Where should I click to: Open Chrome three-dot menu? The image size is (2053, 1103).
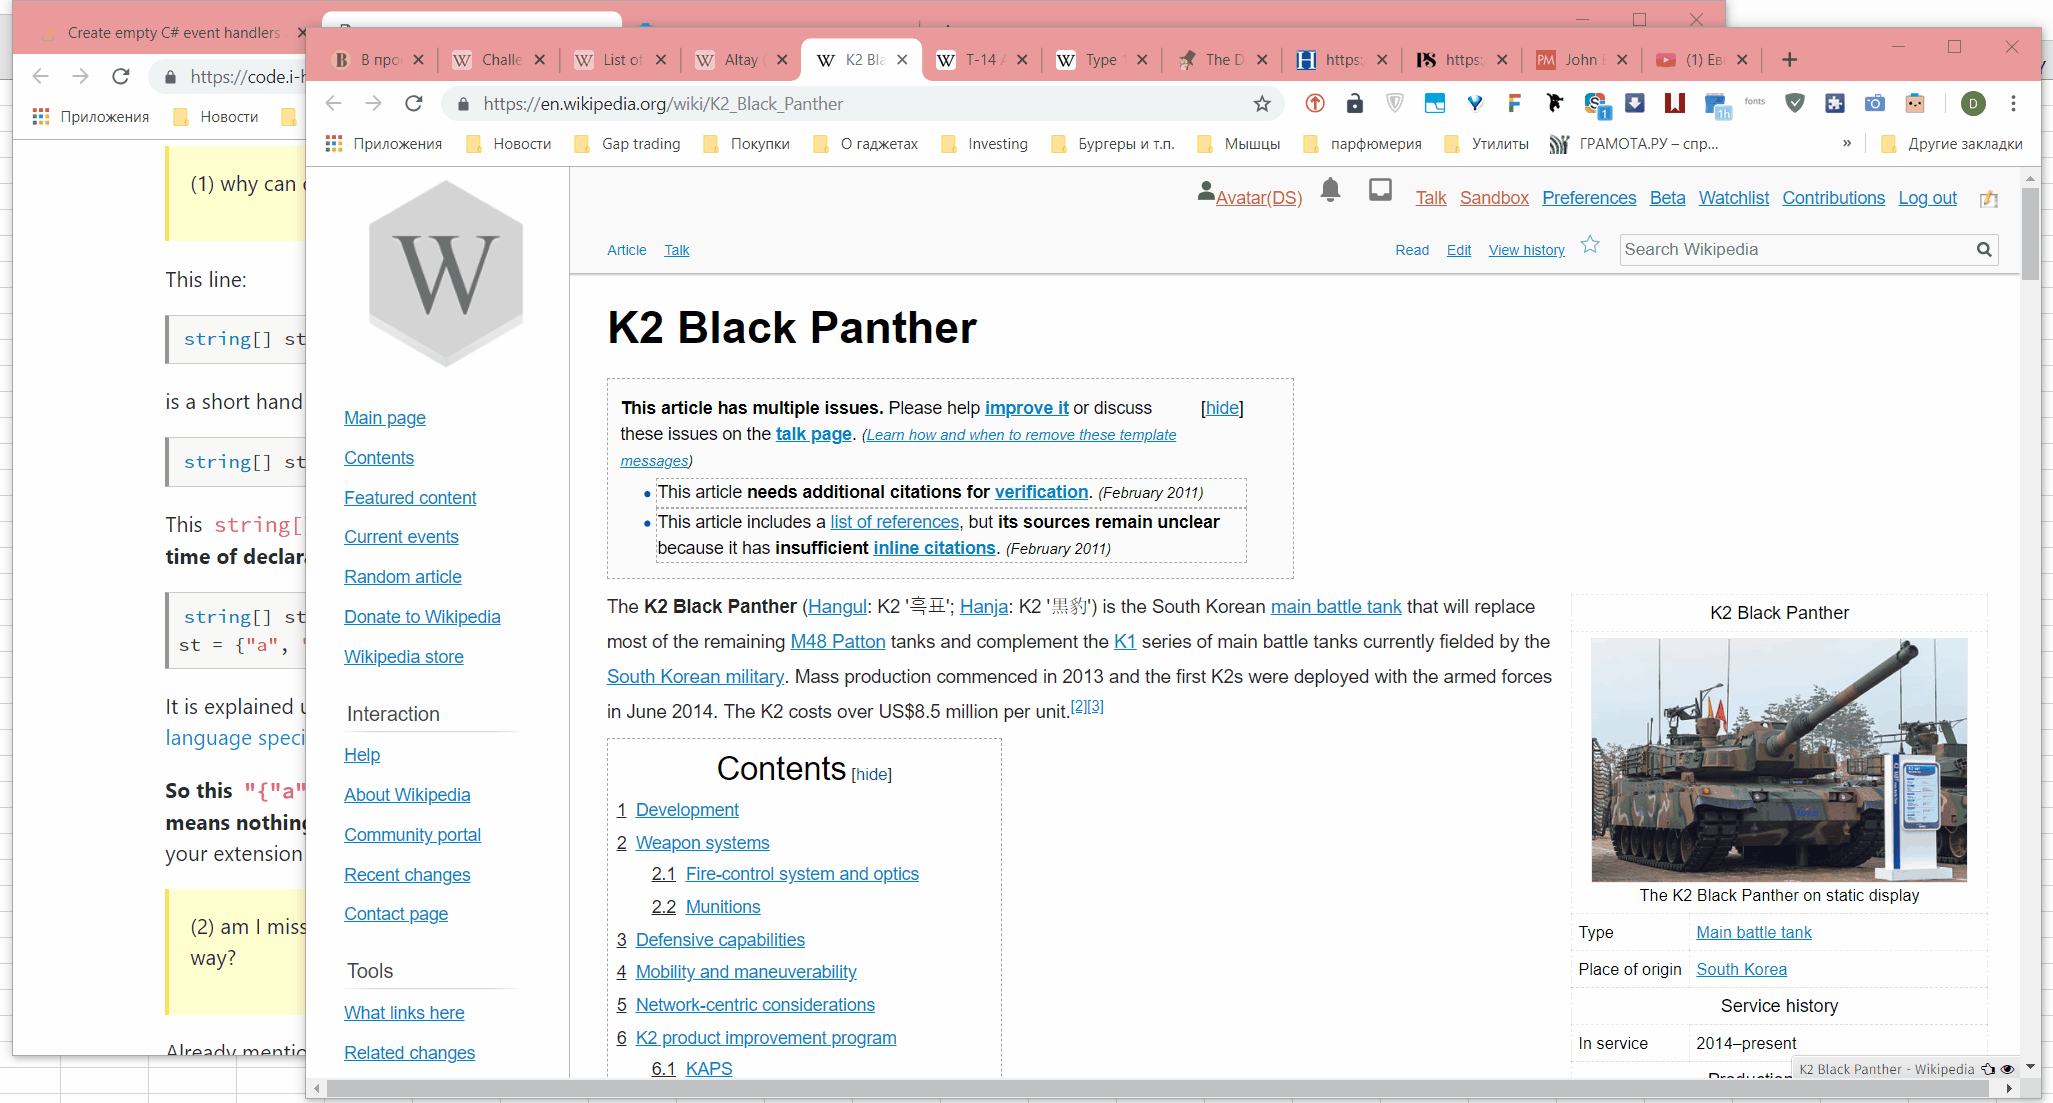coord(2014,103)
